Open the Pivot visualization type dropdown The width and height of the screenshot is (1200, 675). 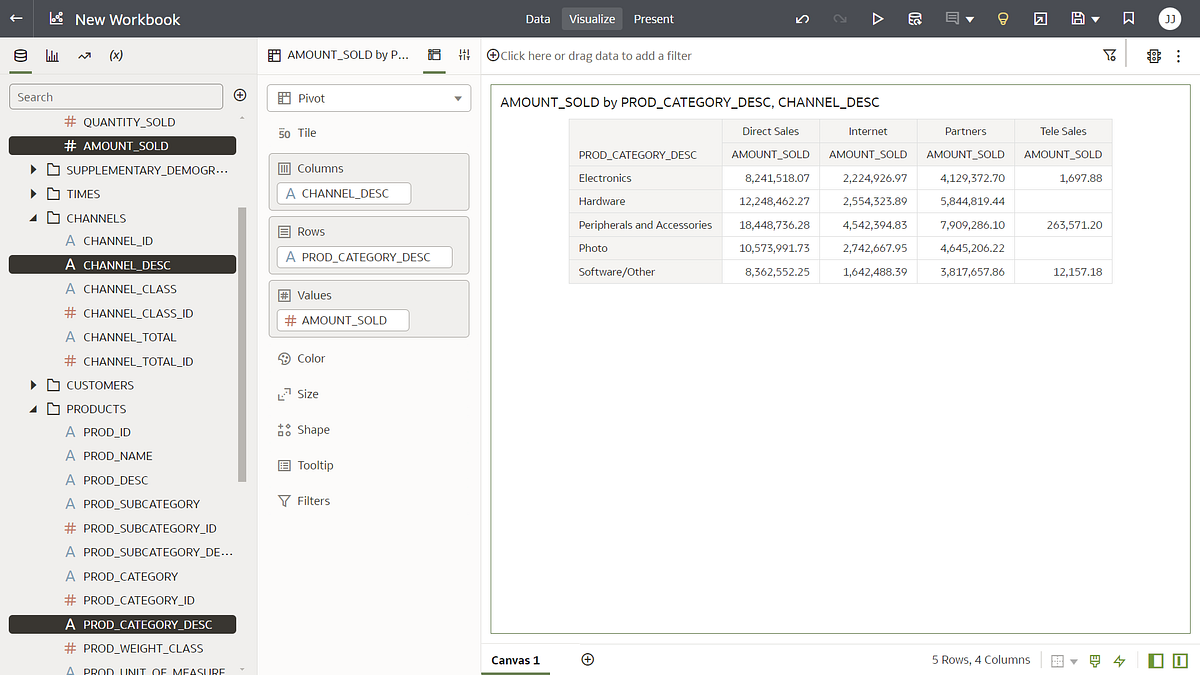point(368,98)
